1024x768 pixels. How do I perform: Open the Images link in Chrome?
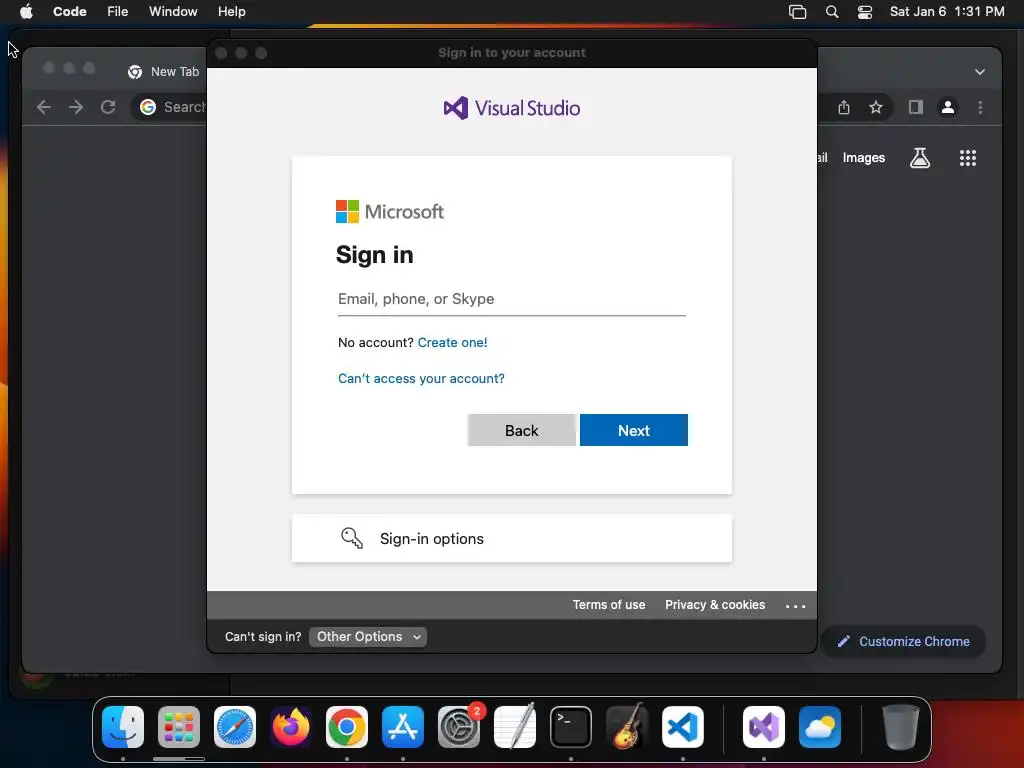(x=864, y=157)
